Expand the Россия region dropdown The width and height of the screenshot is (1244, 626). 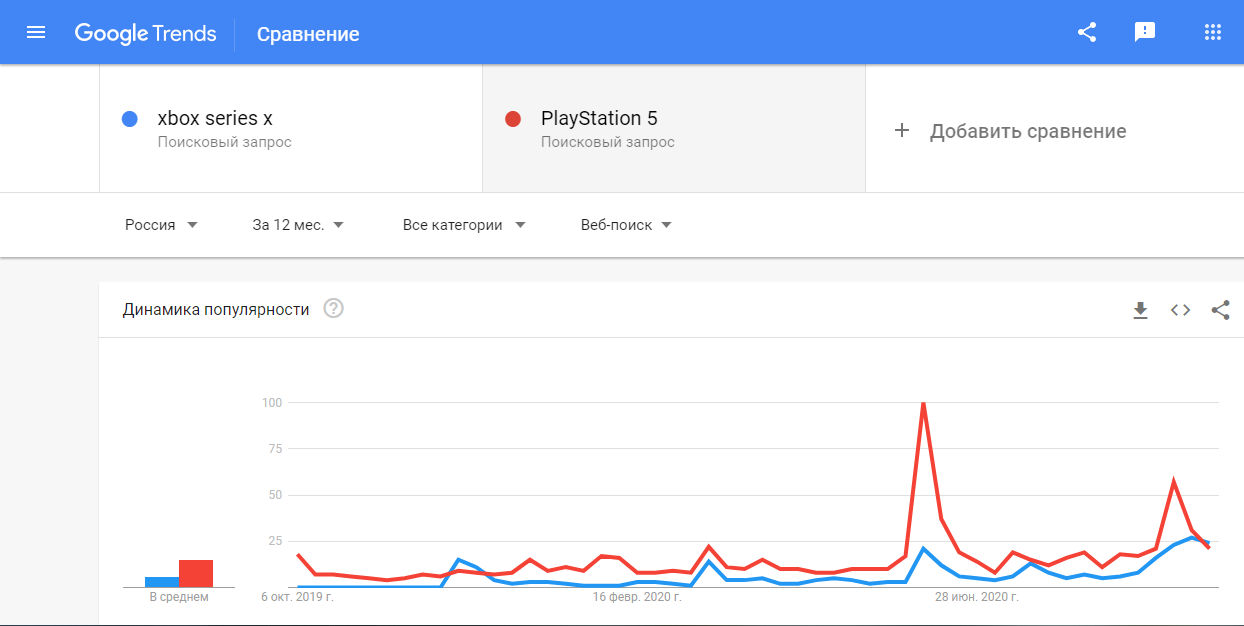161,225
